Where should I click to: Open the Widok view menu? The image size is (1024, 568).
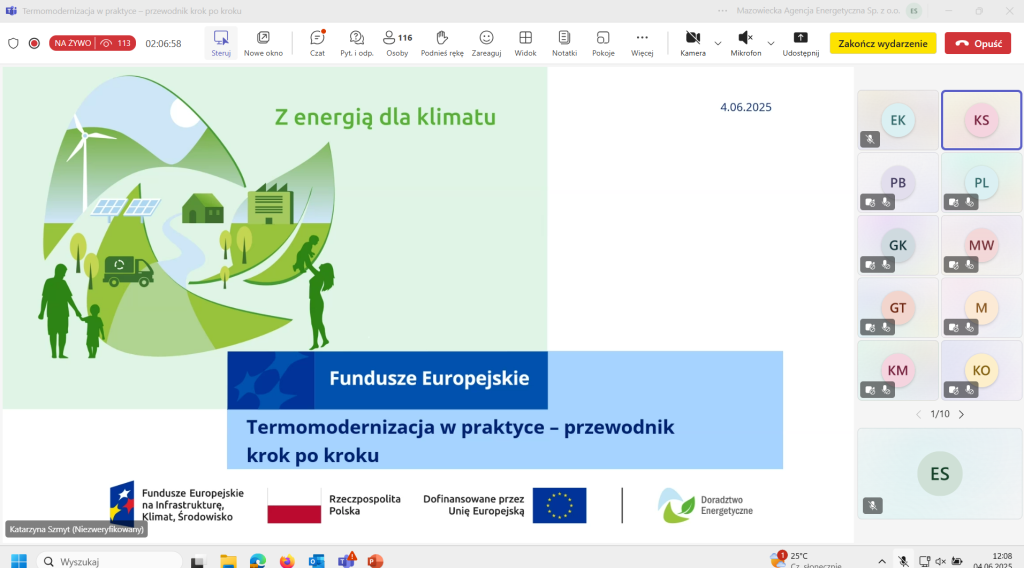(x=525, y=38)
